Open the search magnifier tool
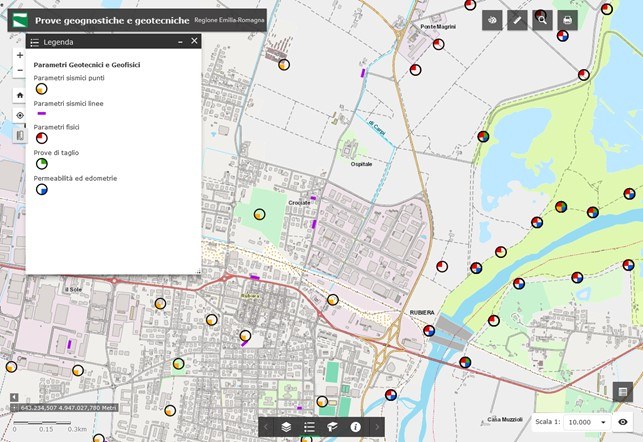 [543, 20]
